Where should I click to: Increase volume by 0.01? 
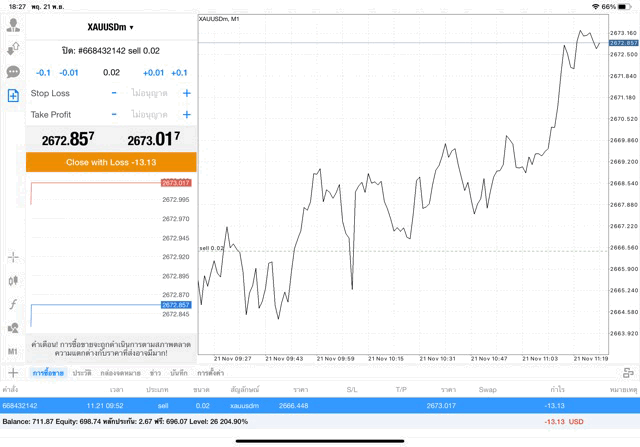[x=153, y=73]
